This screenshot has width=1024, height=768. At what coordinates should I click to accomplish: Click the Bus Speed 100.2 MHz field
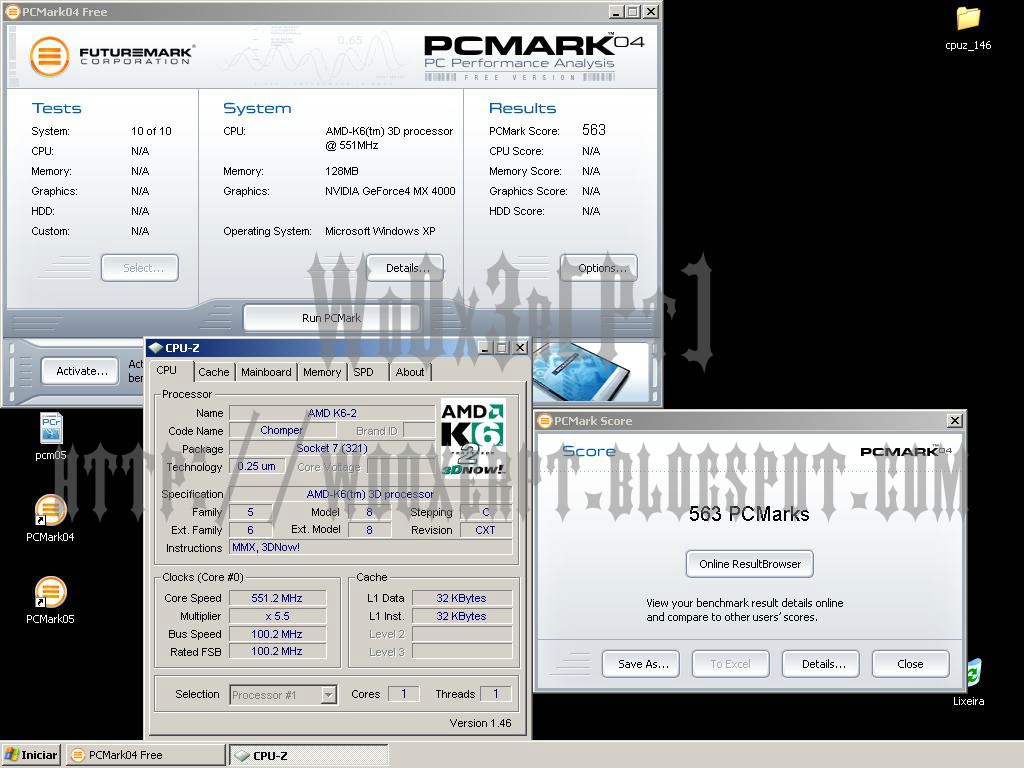pos(277,634)
